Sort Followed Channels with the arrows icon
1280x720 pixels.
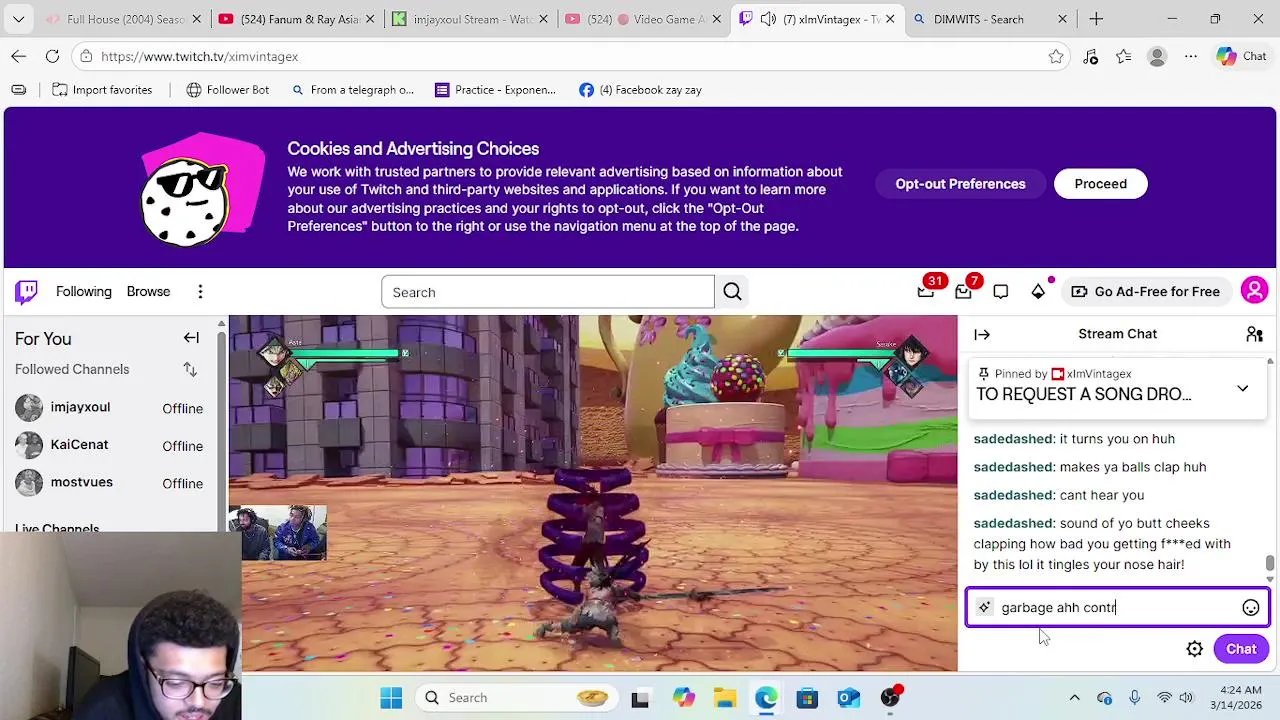[190, 370]
